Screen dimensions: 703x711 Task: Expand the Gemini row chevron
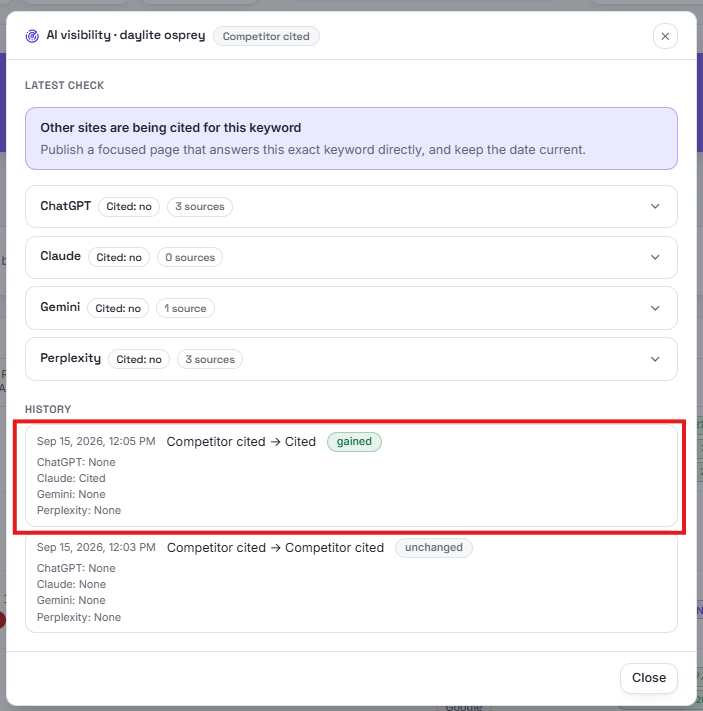pyautogui.click(x=655, y=308)
